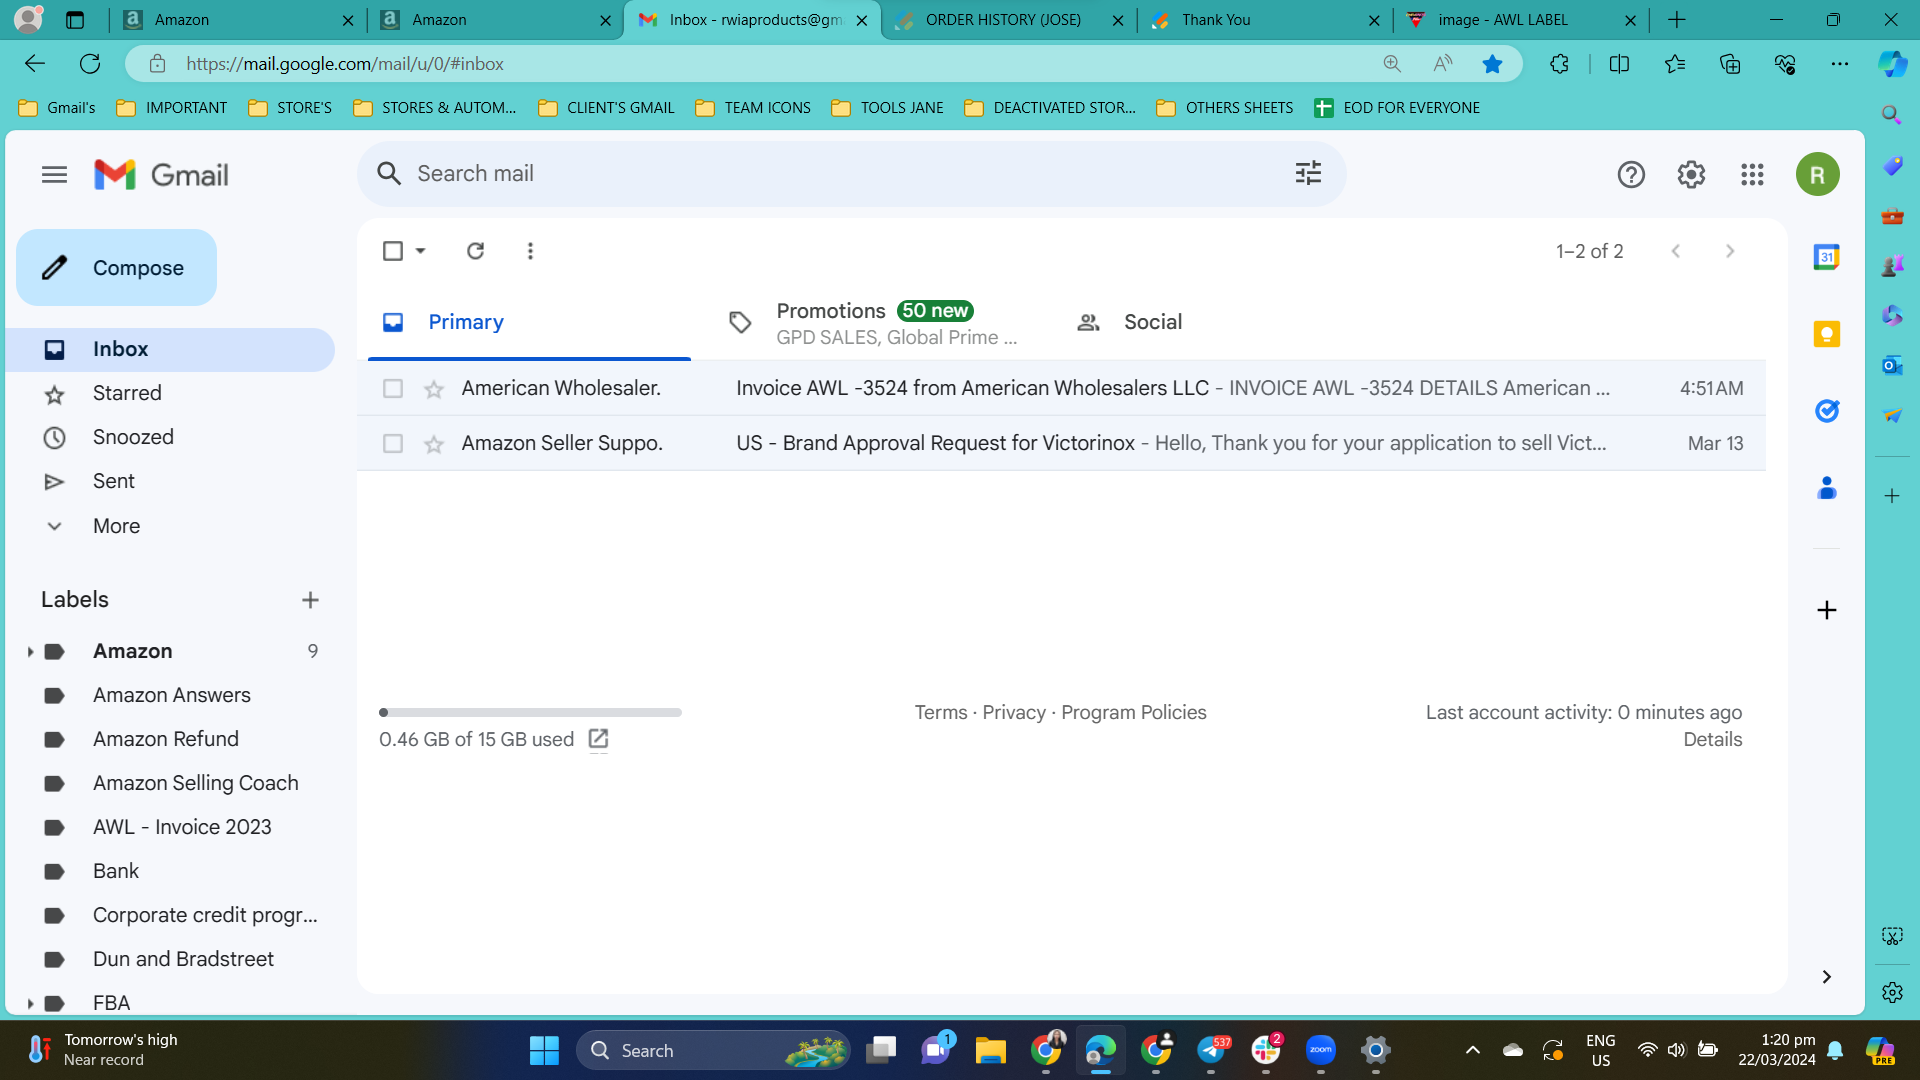Open File Explorer from taskbar
Viewport: 1920px width, 1080px height.
(x=990, y=1050)
